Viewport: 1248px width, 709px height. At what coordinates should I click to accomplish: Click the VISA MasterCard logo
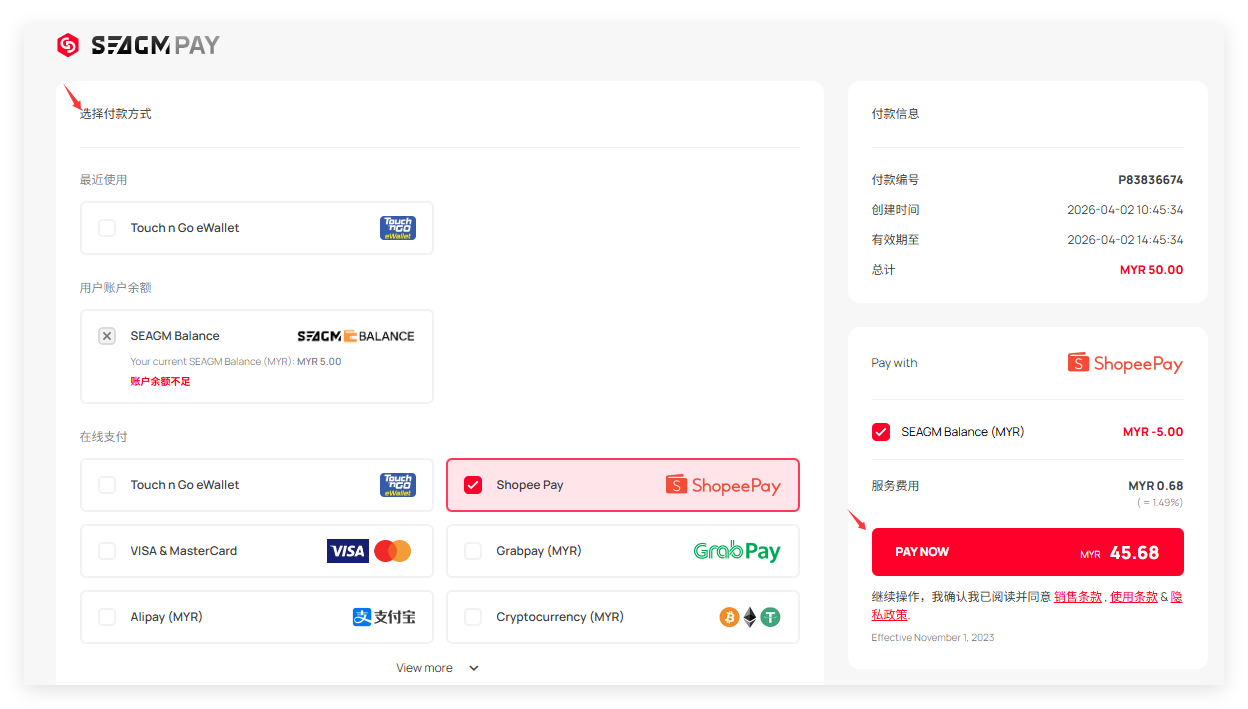(369, 551)
